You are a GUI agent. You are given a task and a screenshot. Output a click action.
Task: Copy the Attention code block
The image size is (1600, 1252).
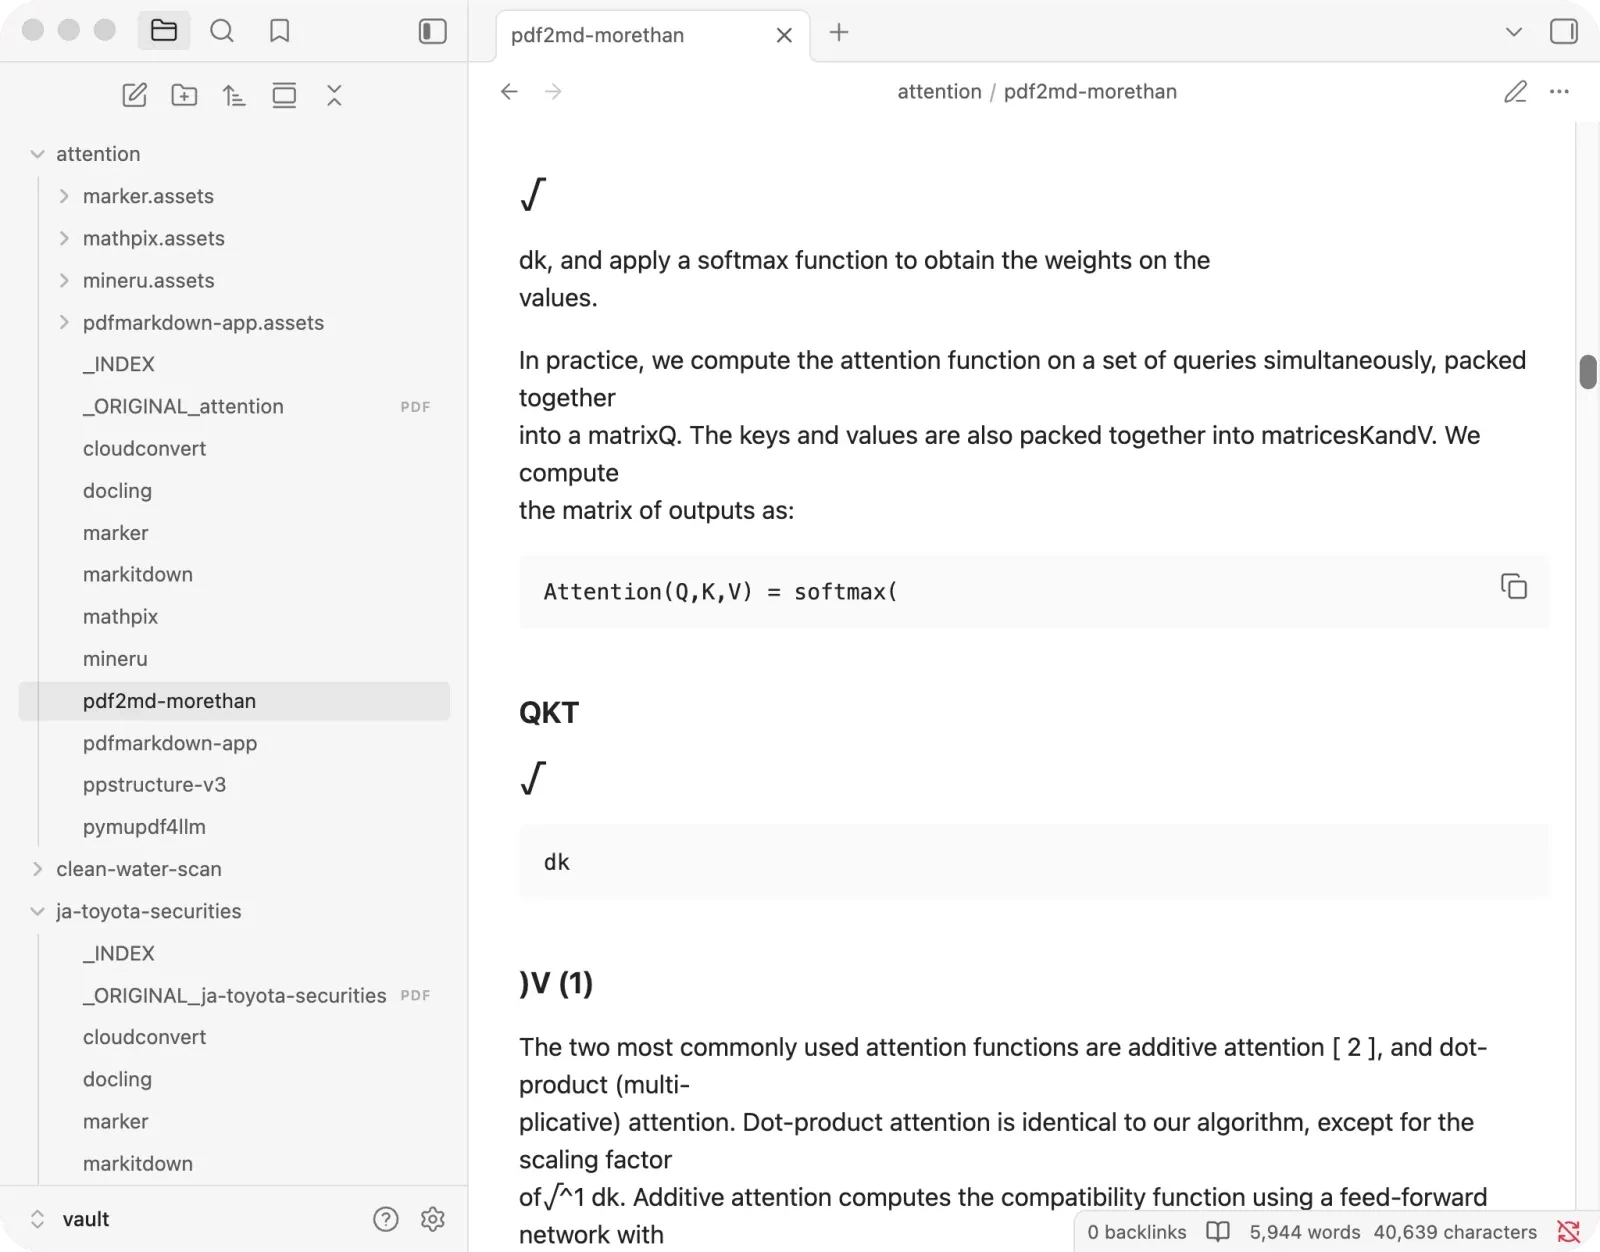[x=1514, y=586]
